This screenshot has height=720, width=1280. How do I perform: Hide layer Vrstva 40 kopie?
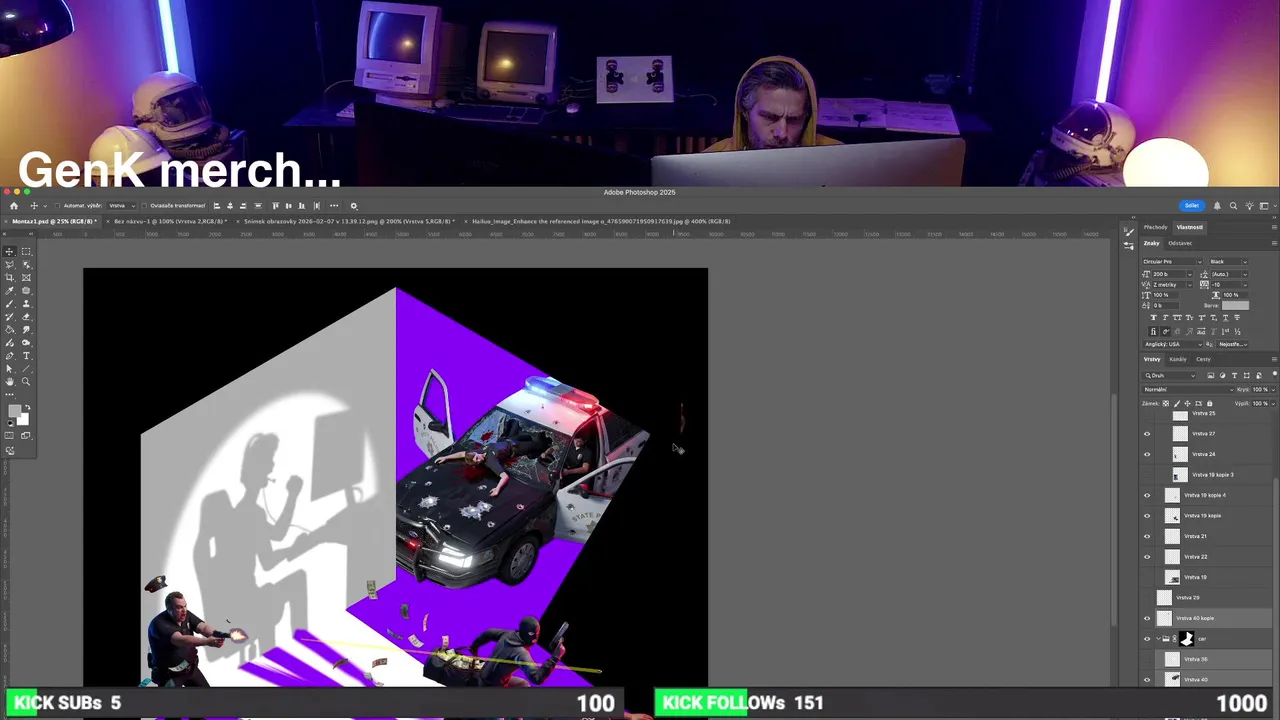pyautogui.click(x=1147, y=618)
